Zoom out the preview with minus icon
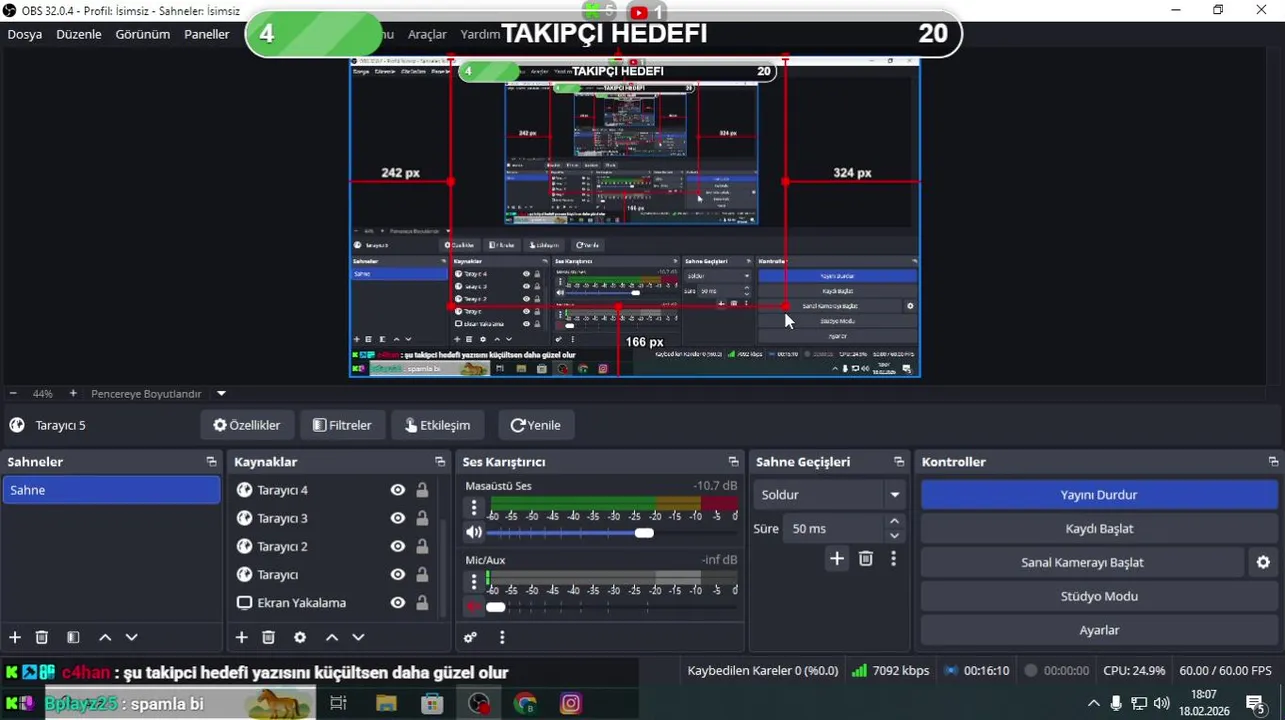 tap(13, 394)
